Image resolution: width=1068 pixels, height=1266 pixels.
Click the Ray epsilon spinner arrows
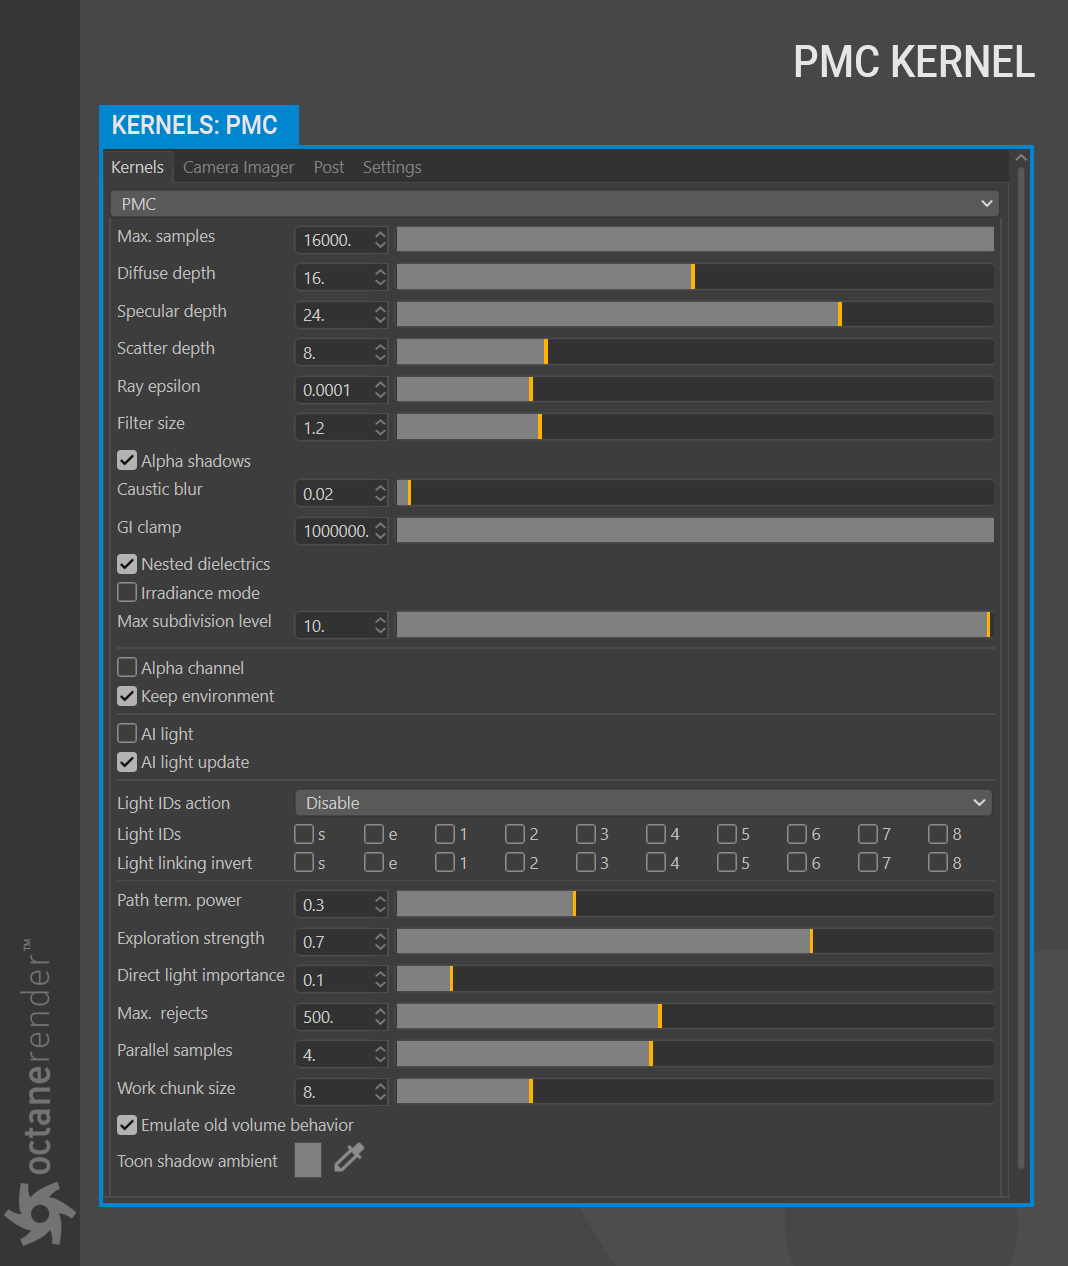point(380,390)
